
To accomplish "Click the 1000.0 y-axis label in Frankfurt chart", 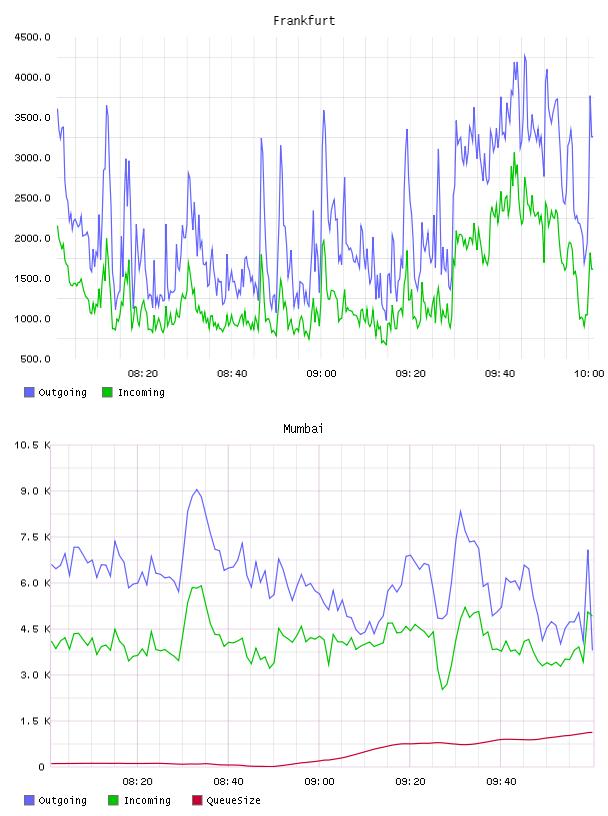I will coord(32,319).
